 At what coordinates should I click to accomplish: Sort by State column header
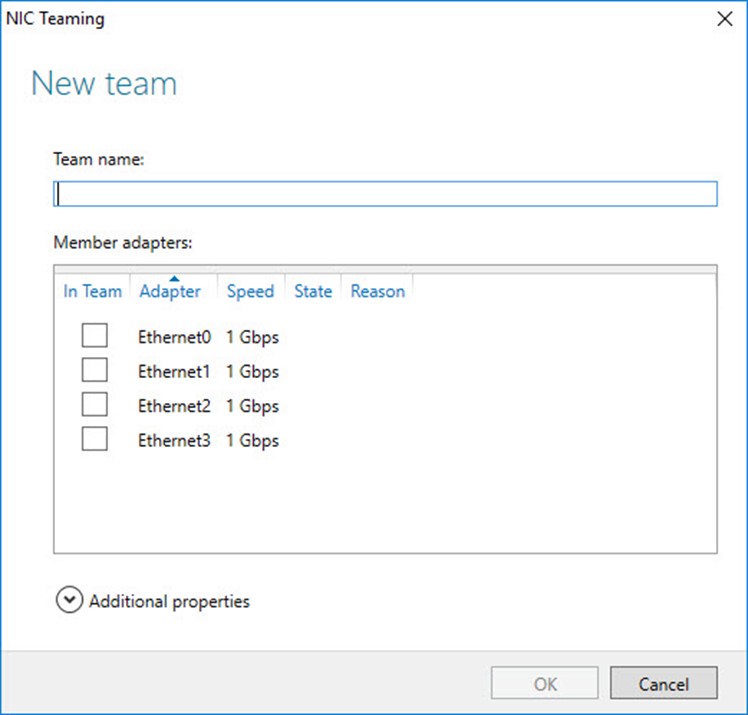[313, 291]
